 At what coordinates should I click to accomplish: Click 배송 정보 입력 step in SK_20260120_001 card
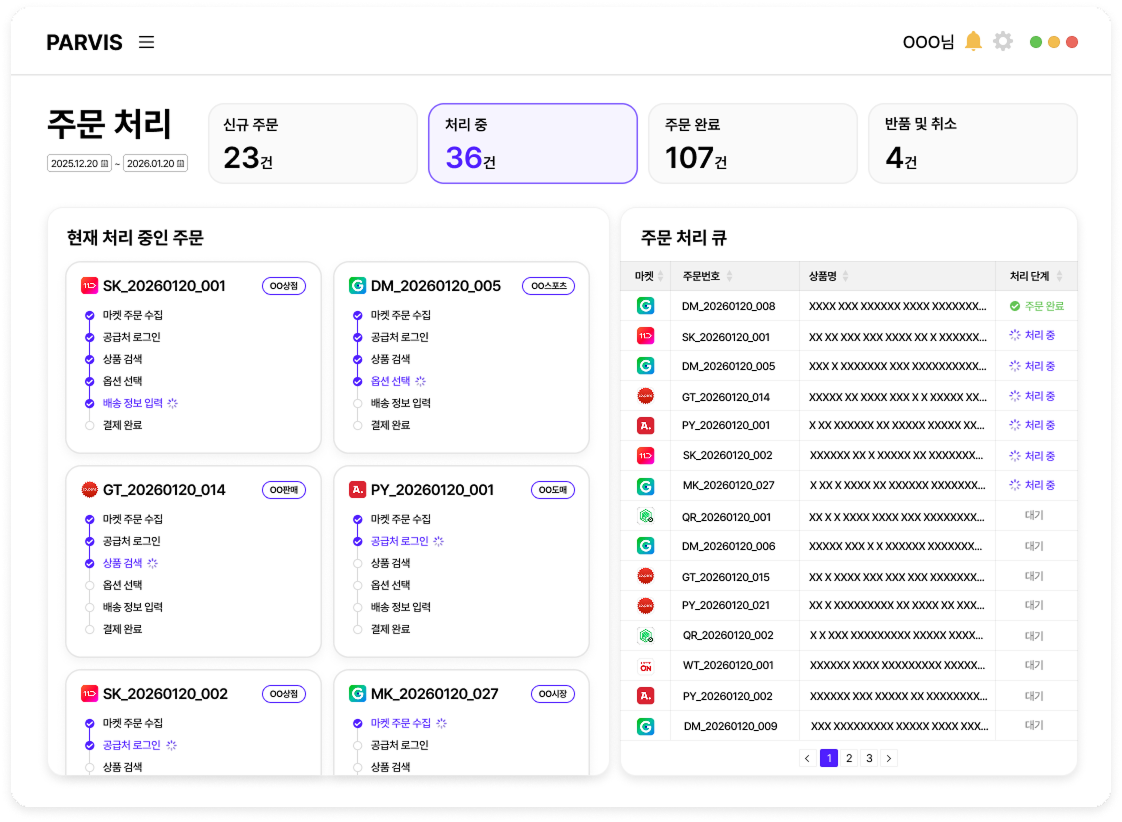click(133, 403)
